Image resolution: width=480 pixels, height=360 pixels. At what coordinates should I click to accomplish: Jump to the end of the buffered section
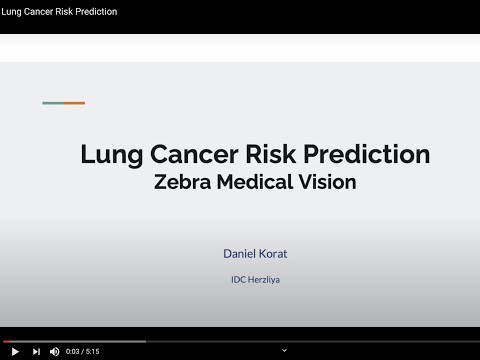click(x=145, y=341)
